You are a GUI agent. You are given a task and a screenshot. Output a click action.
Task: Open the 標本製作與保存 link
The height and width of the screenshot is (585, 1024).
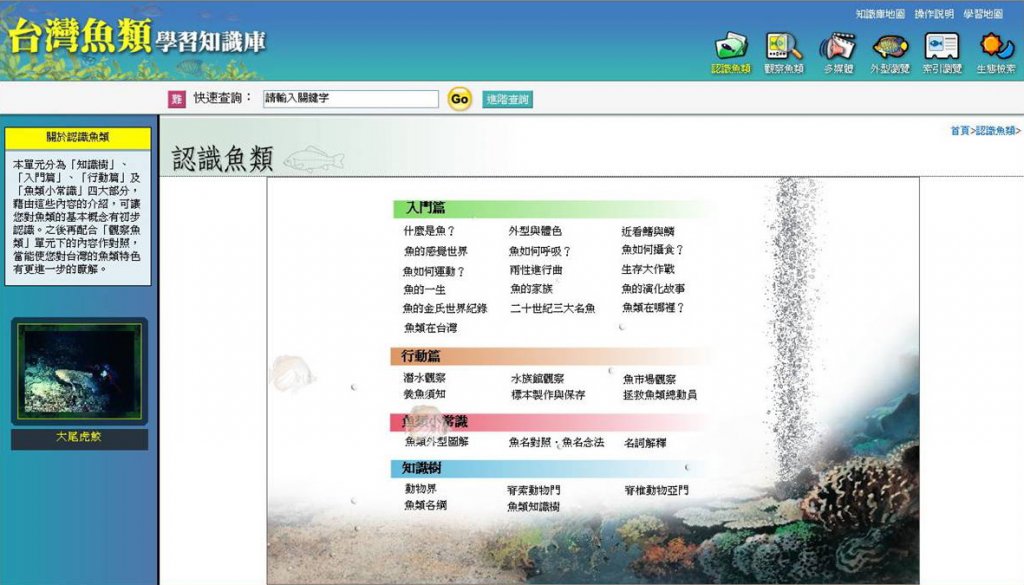point(548,395)
